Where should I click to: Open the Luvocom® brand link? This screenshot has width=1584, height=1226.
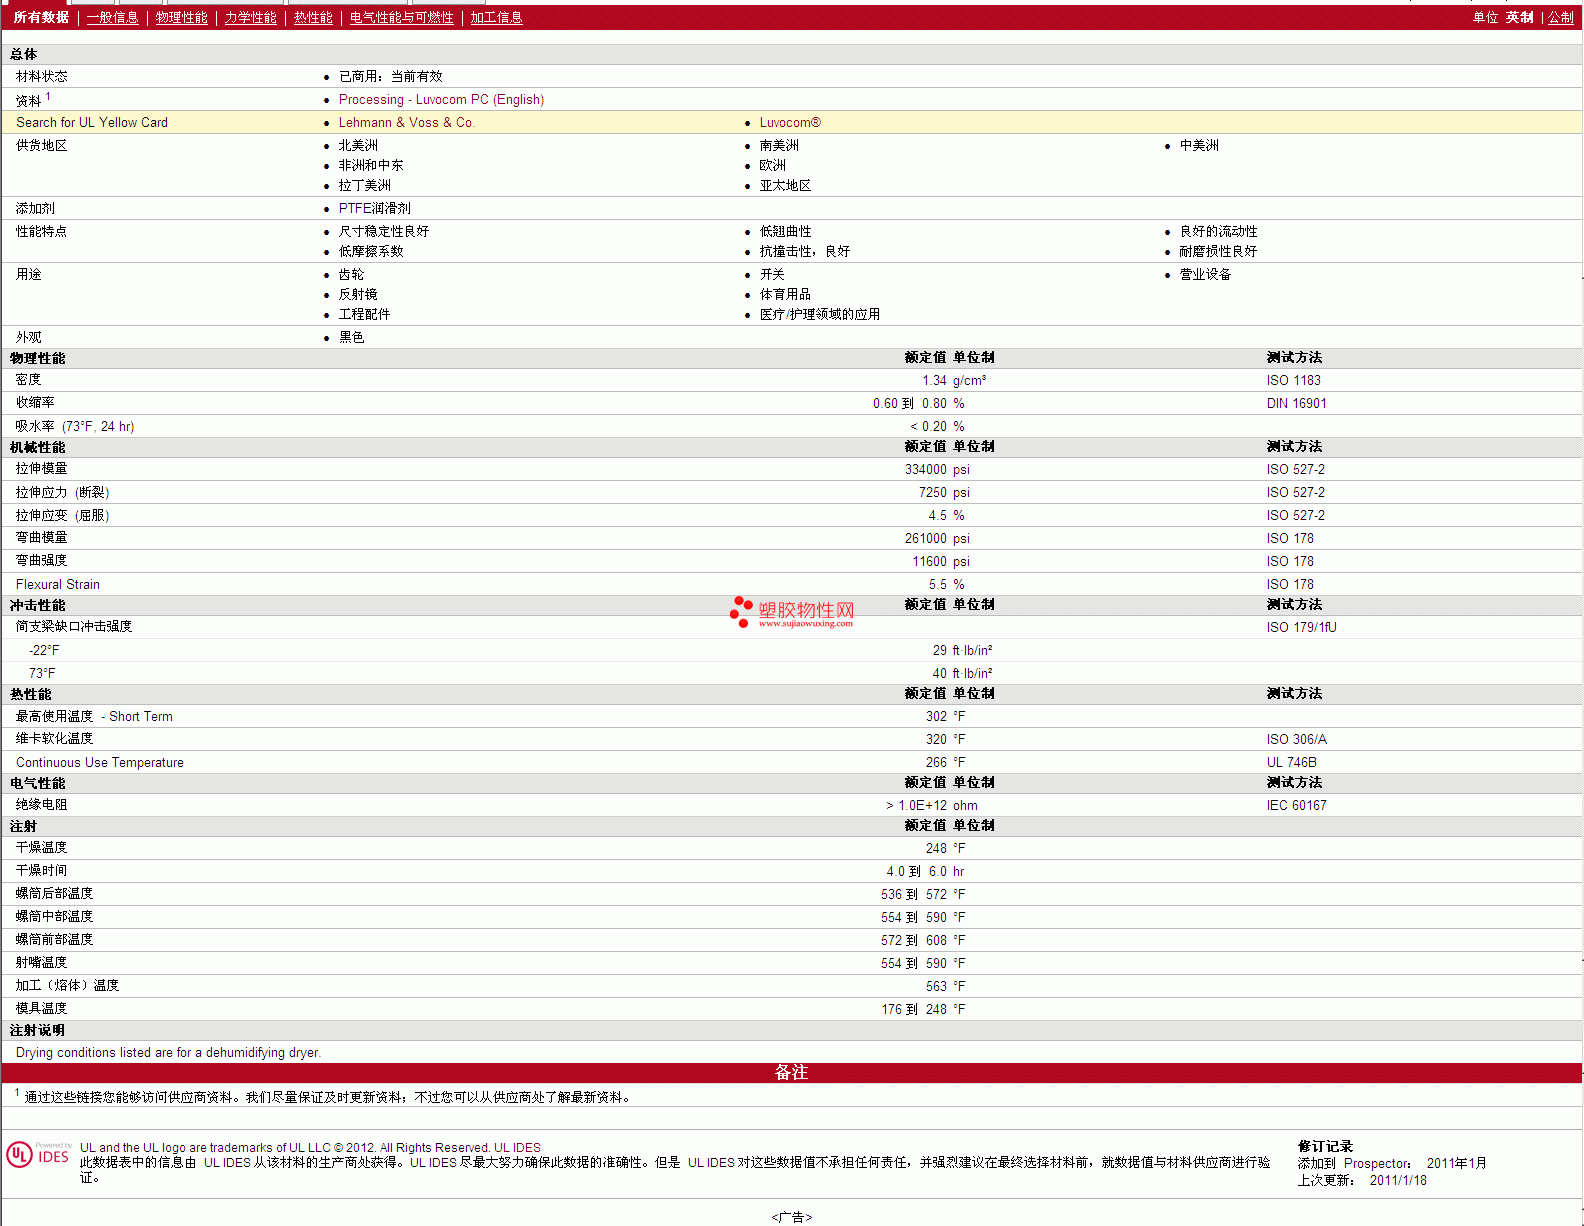(790, 122)
